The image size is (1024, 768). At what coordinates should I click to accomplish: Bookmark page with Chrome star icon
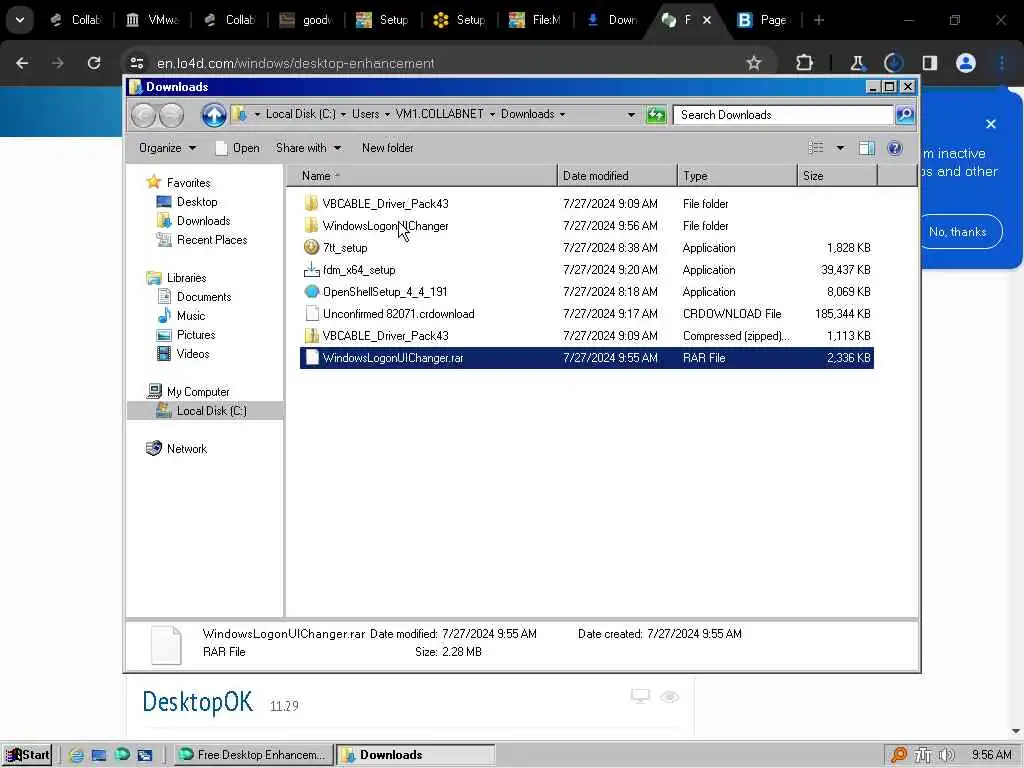coord(754,63)
